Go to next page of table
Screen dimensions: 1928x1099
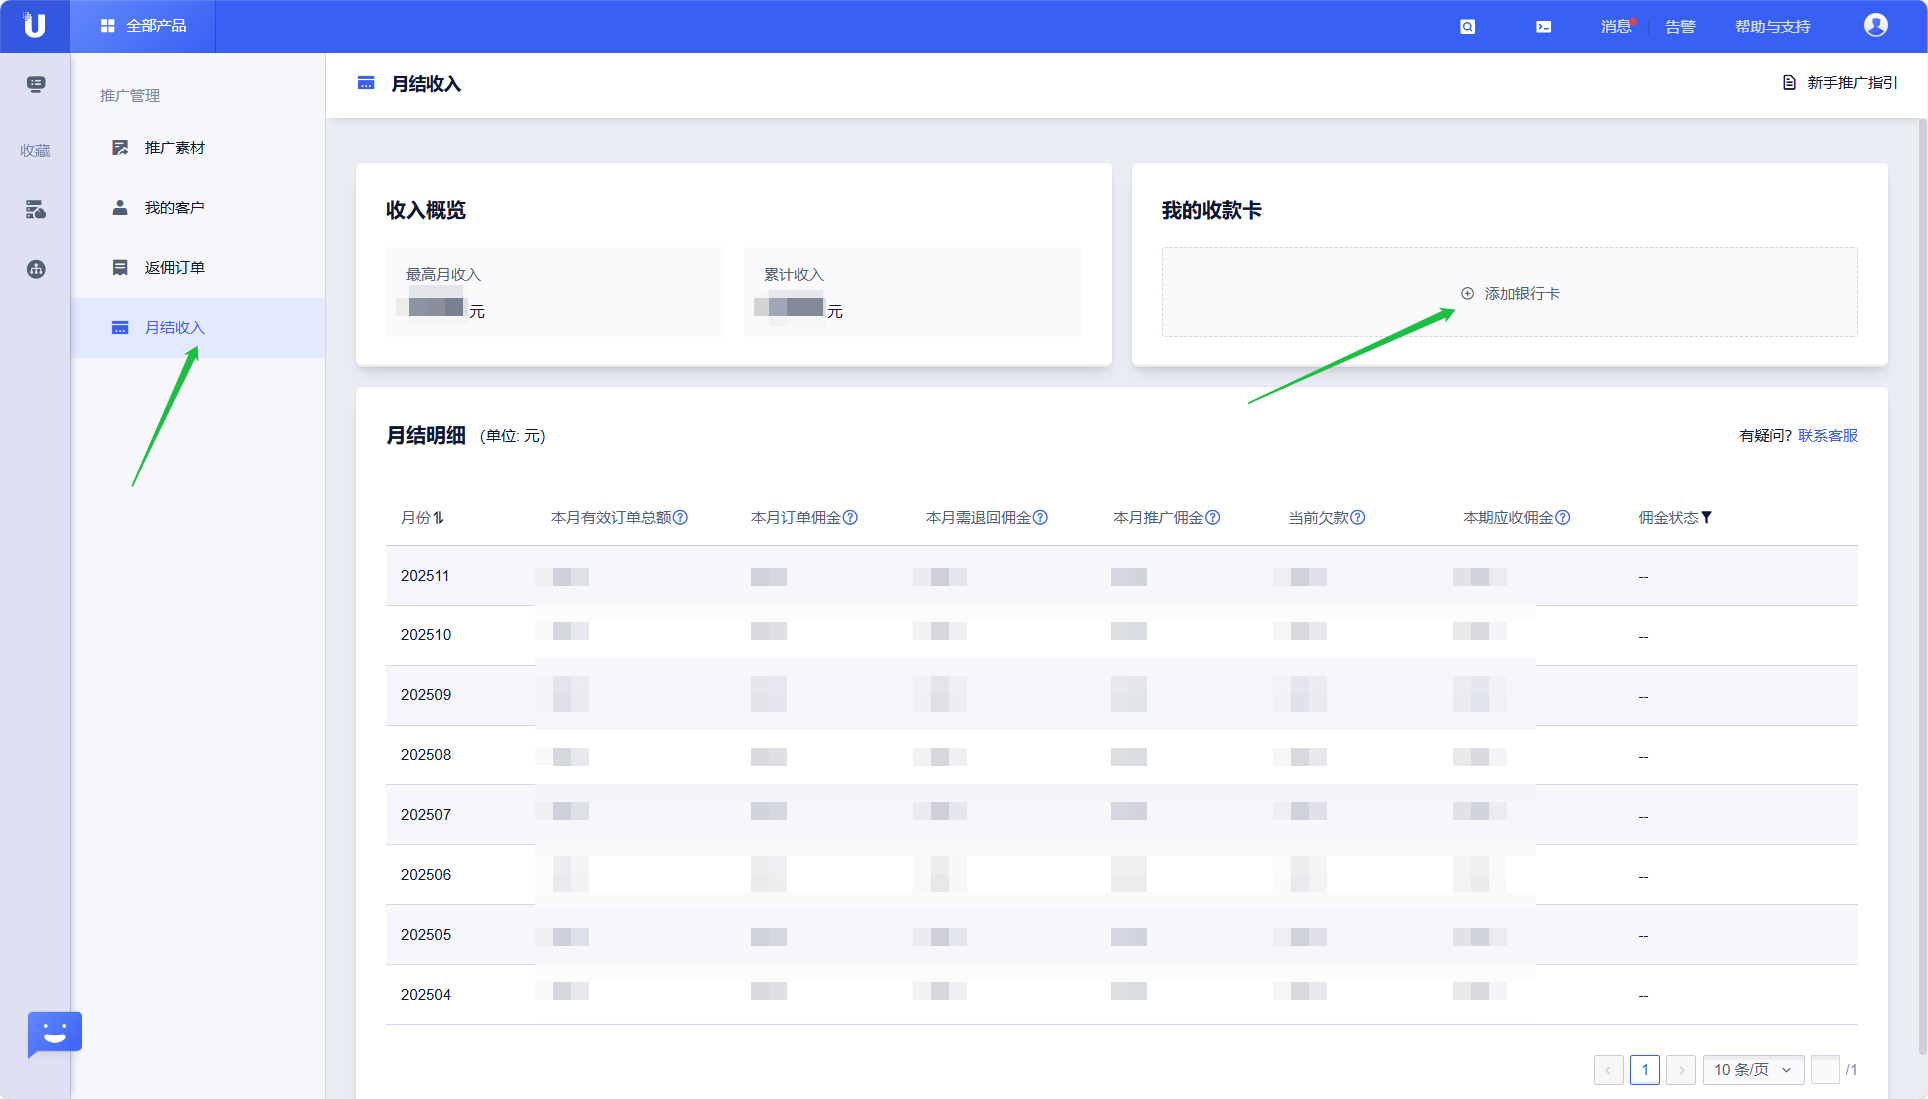click(x=1681, y=1070)
